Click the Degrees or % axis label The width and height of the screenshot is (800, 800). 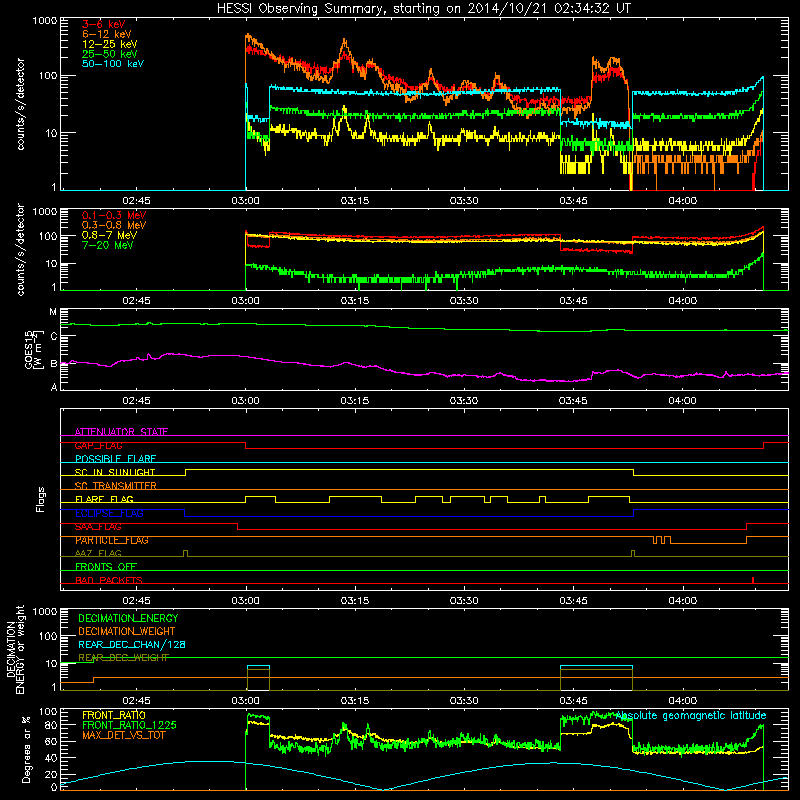pyautogui.click(x=27, y=749)
